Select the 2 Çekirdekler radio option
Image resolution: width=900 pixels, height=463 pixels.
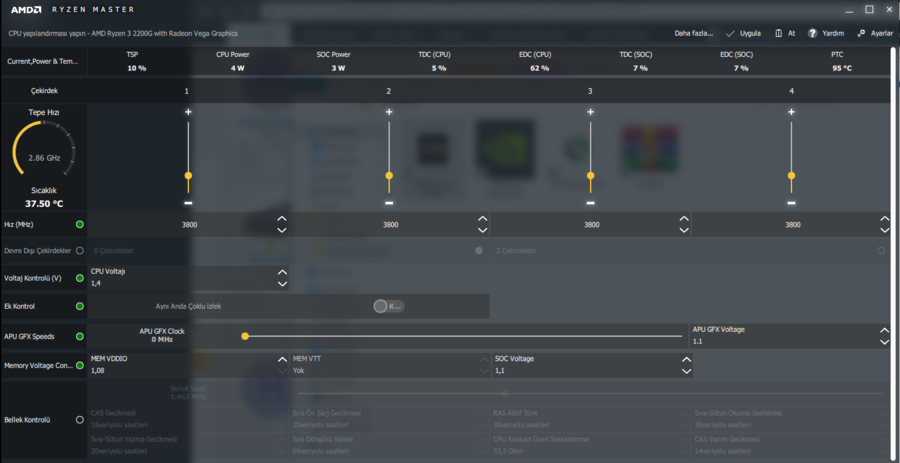coord(881,251)
